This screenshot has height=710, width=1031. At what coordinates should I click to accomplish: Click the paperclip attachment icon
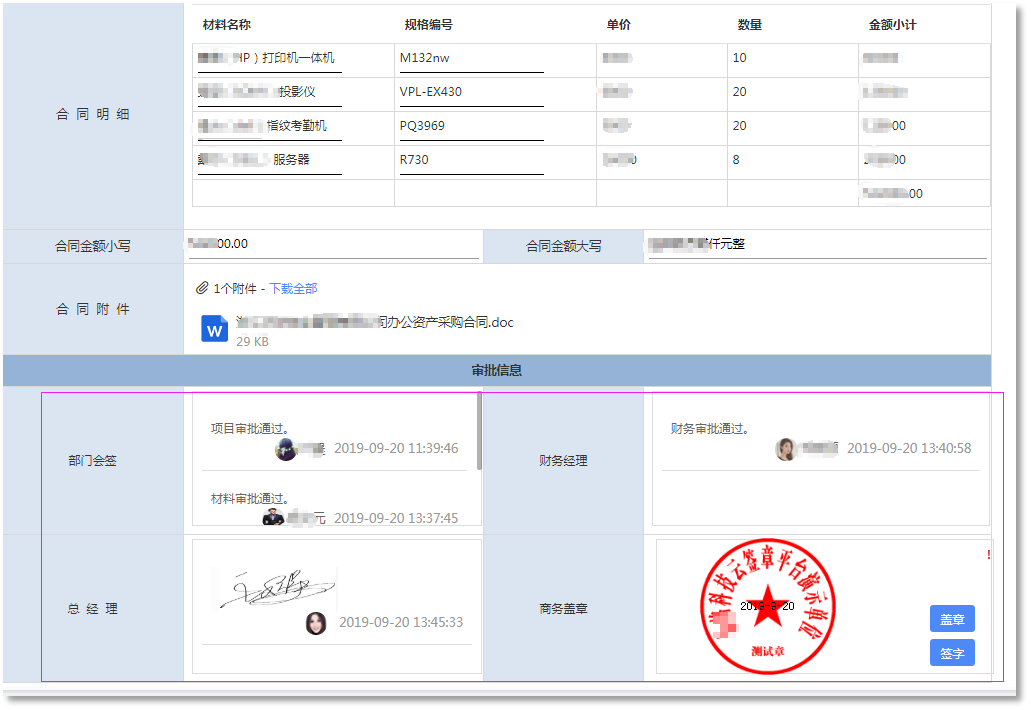tap(202, 289)
